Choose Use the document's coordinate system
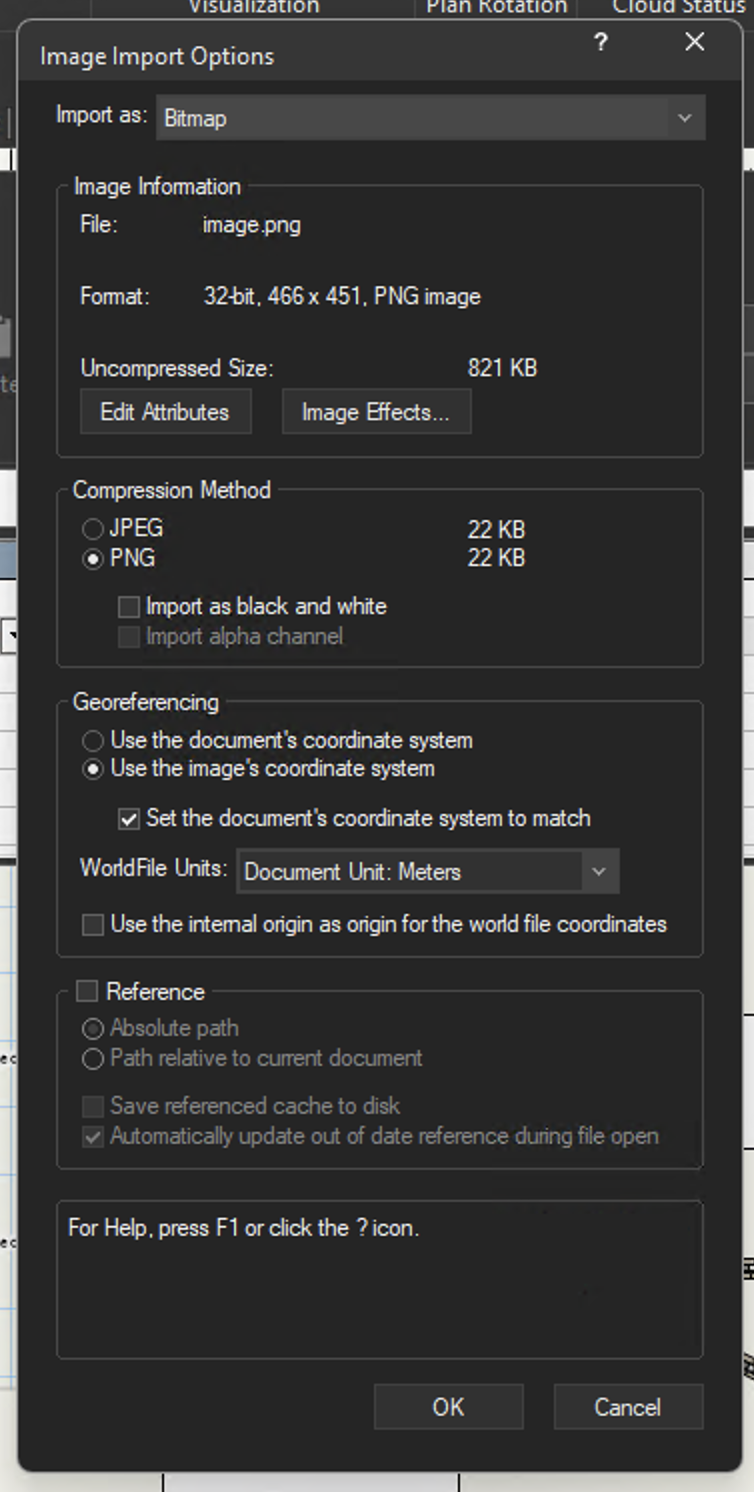The width and height of the screenshot is (754, 1492). 93,741
